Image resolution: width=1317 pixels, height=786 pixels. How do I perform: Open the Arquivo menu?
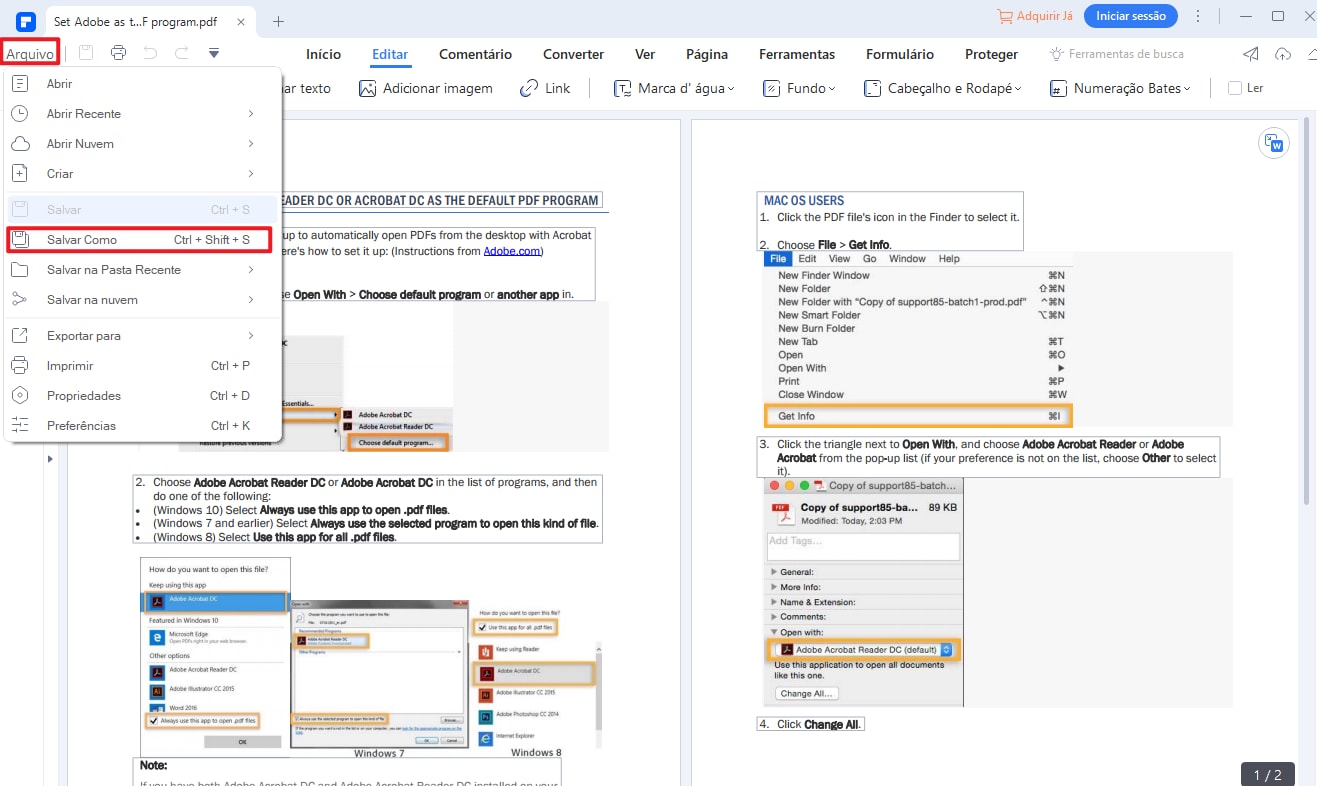click(x=30, y=53)
